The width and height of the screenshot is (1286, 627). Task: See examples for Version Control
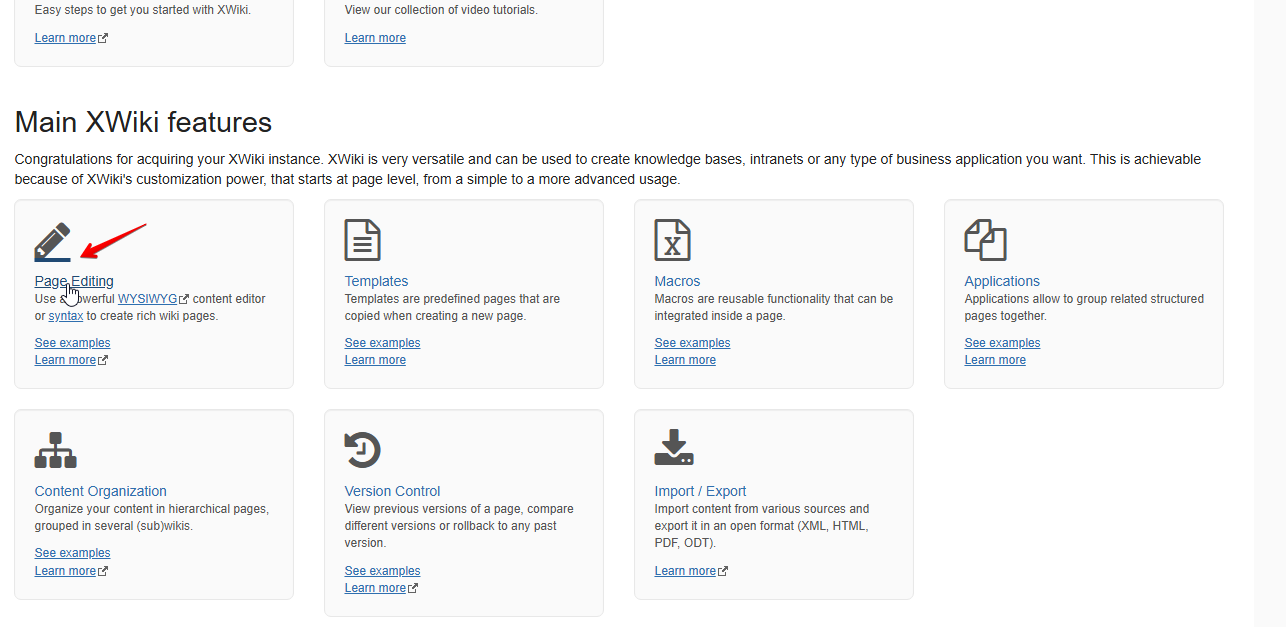(x=382, y=571)
